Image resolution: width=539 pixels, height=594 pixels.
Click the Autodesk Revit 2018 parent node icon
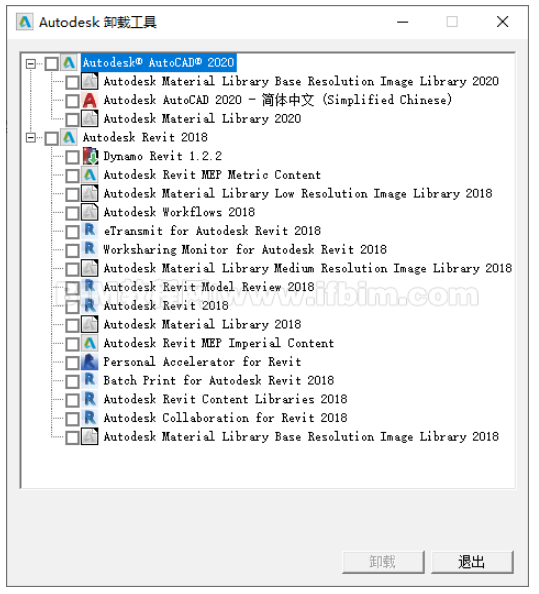(69, 138)
